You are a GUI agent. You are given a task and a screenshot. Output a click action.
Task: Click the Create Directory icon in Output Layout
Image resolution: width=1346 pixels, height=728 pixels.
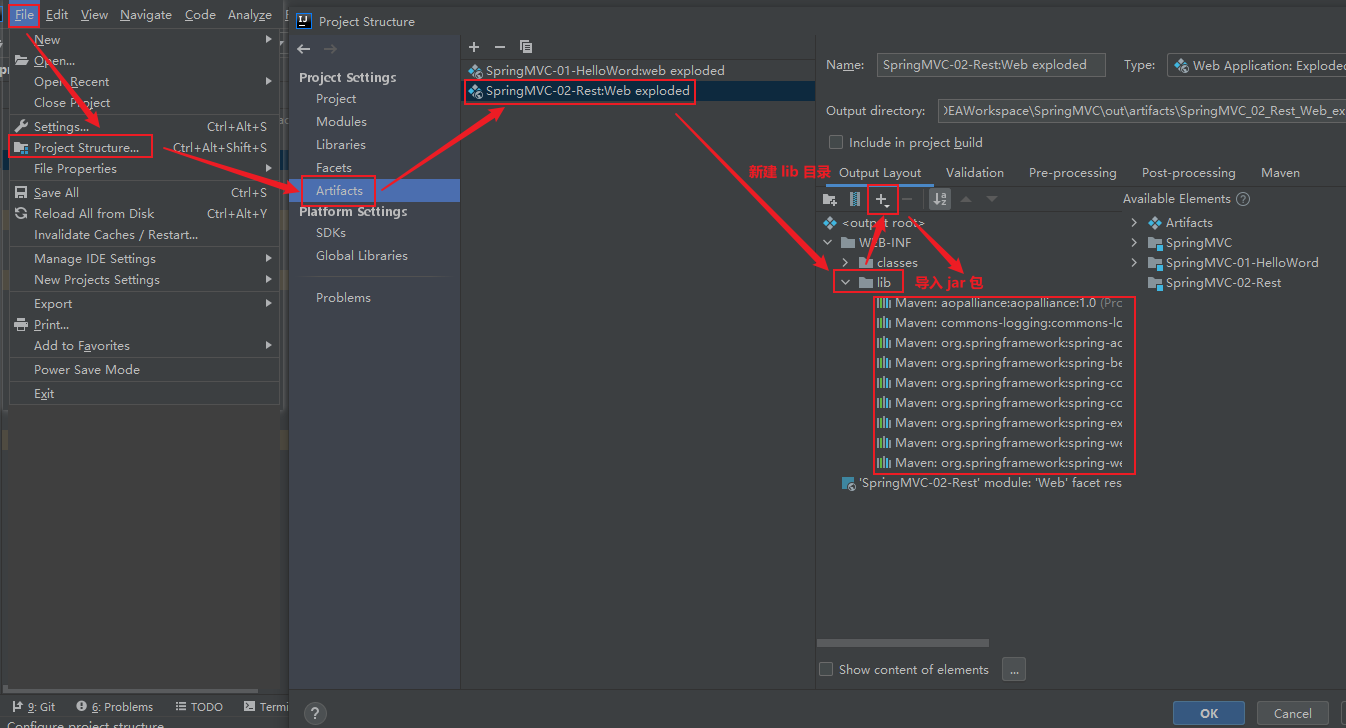pos(830,199)
